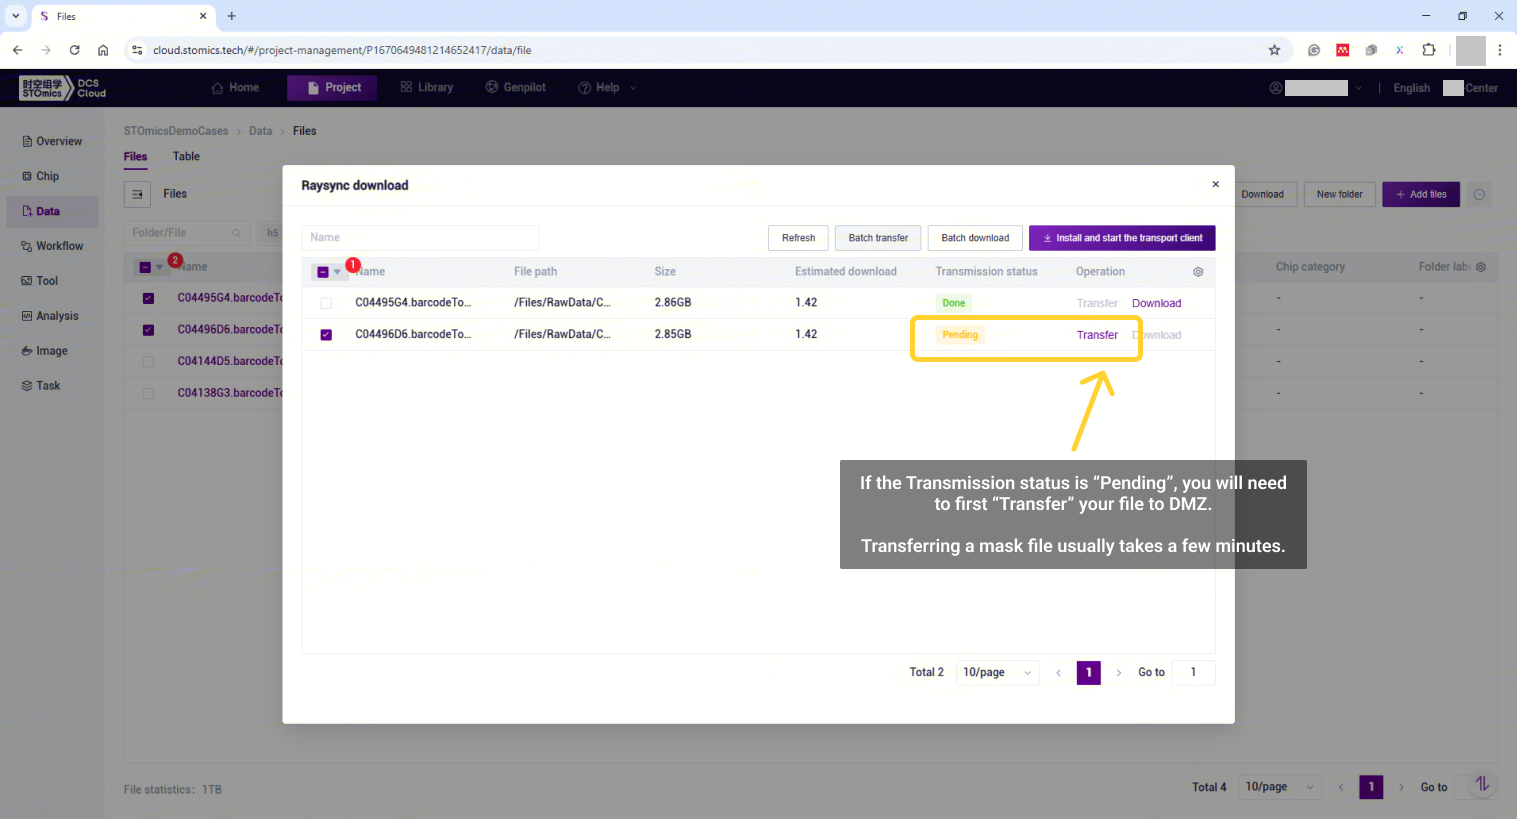The image size is (1517, 819).
Task: Open 10/page dropdown in background Files pagination
Action: (1280, 787)
